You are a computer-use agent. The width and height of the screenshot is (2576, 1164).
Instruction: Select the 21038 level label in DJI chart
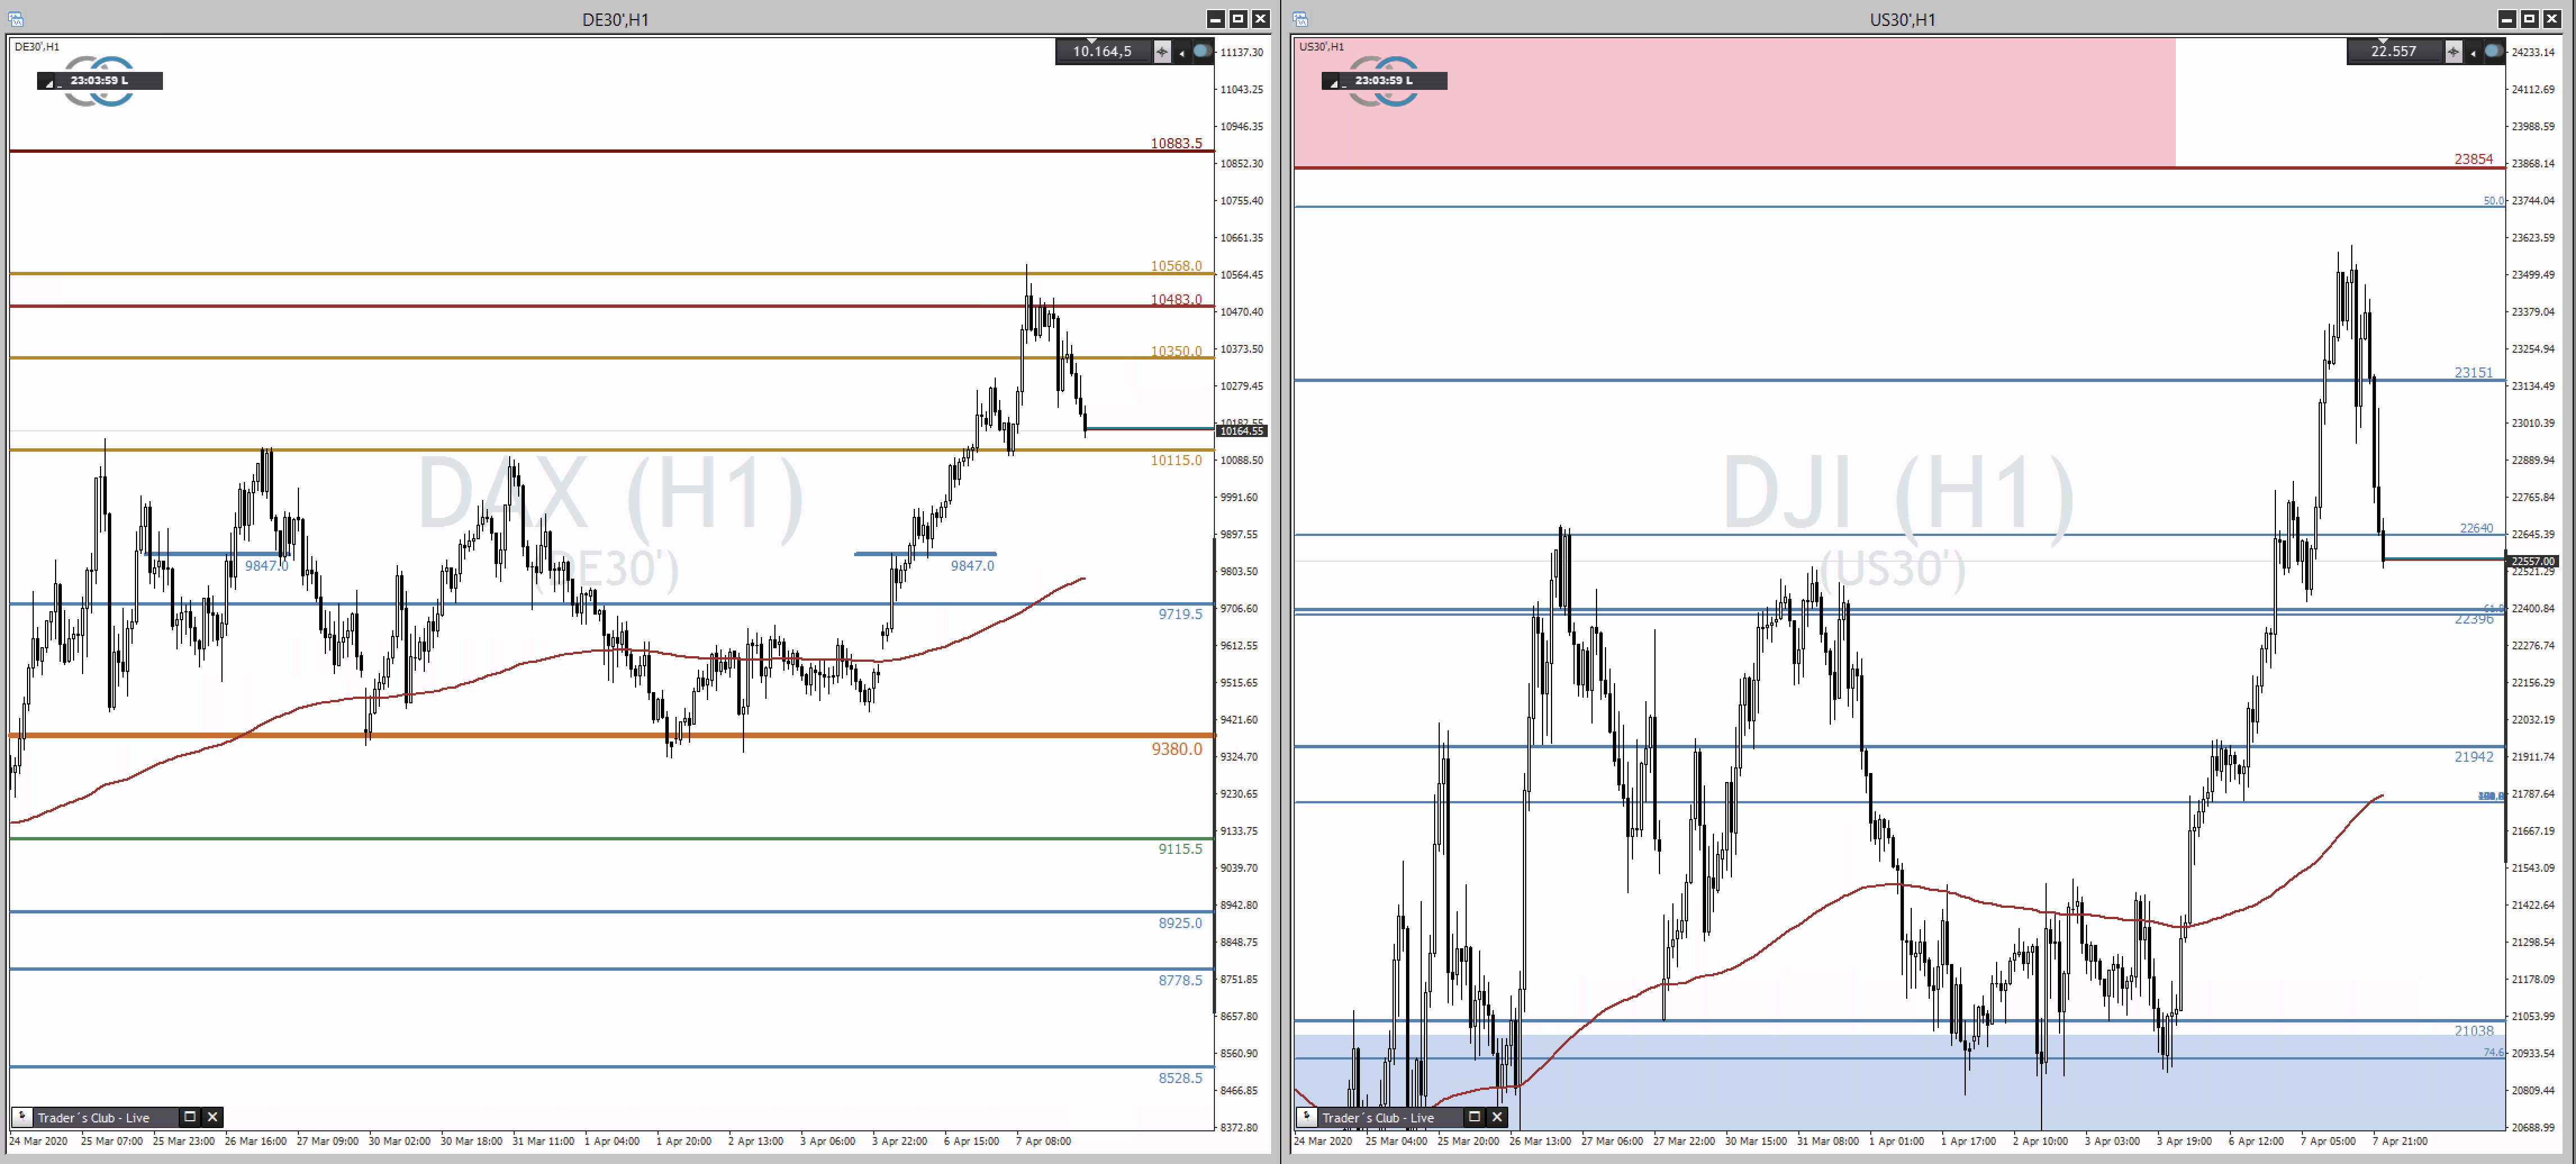click(2473, 1031)
